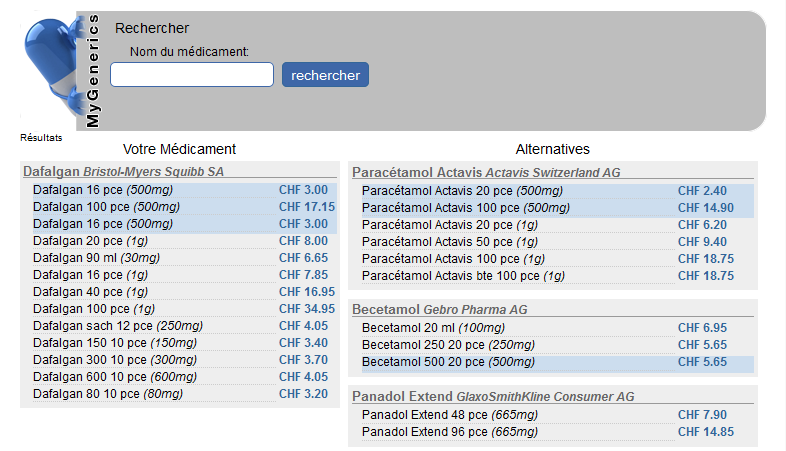Select Paracétamol Actavis 20 pce (500mg) row
Viewport: 786px width, 451px height.
[x=557, y=191]
